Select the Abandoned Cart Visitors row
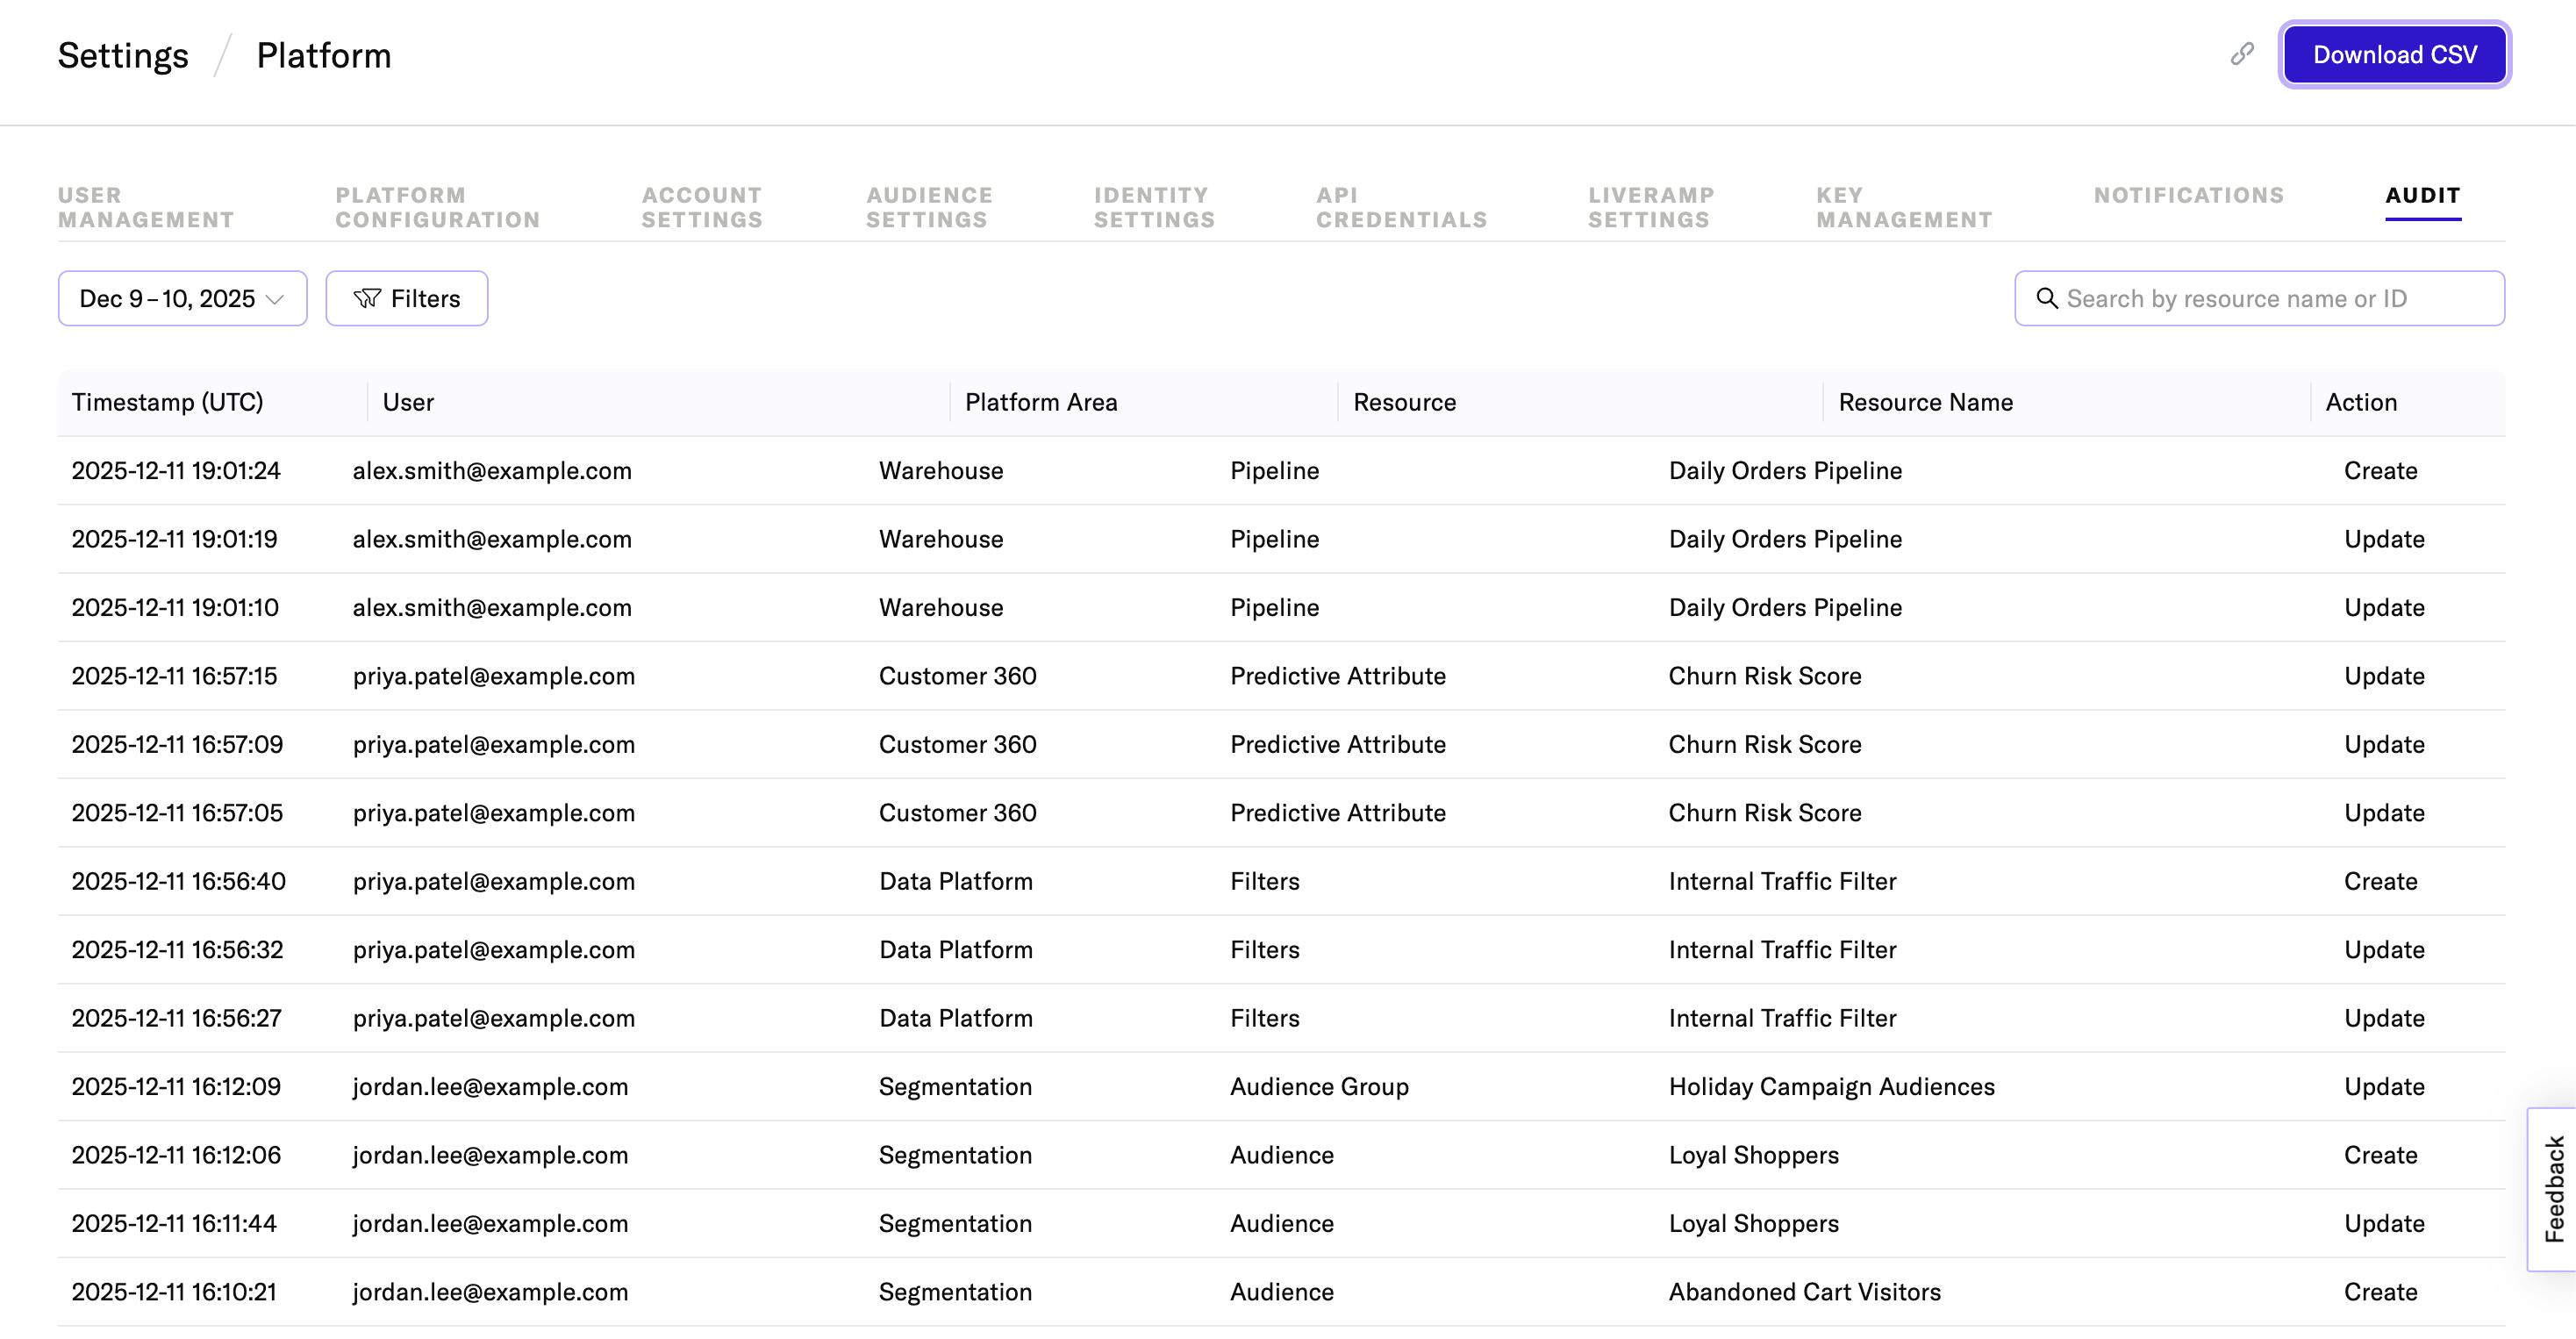2576x1339 pixels. (1804, 1291)
